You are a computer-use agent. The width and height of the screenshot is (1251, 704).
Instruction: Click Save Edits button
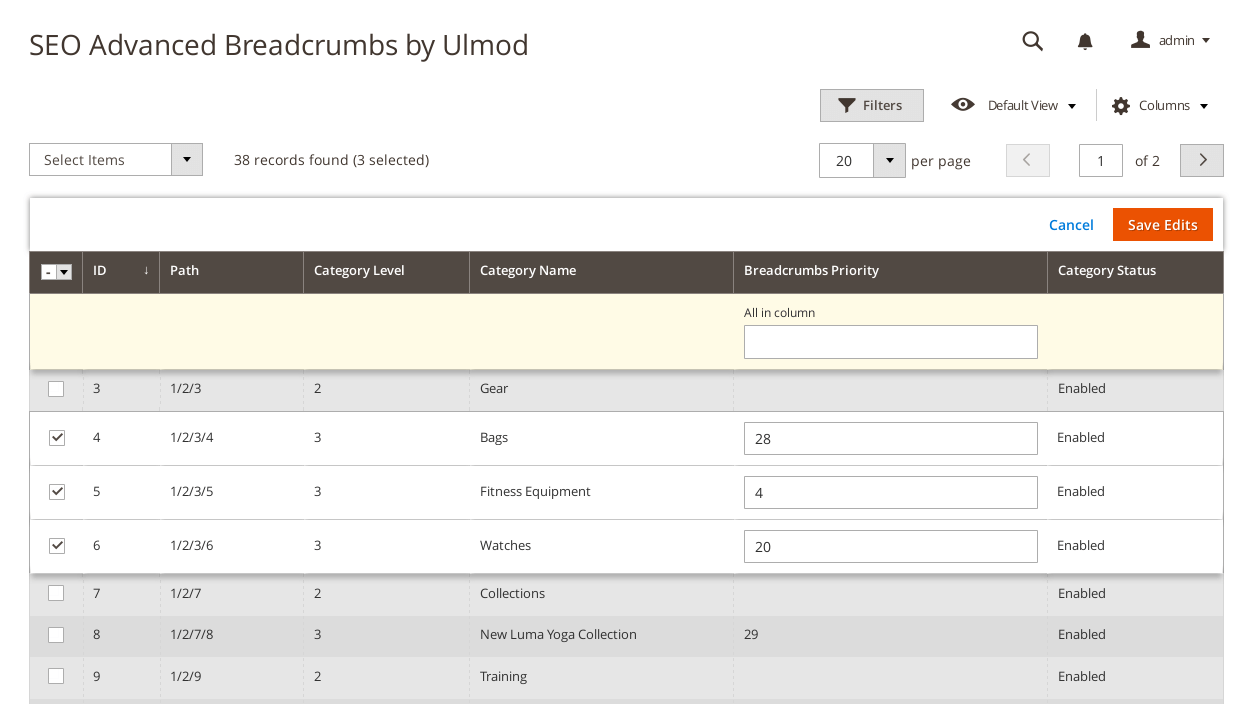point(1162,225)
